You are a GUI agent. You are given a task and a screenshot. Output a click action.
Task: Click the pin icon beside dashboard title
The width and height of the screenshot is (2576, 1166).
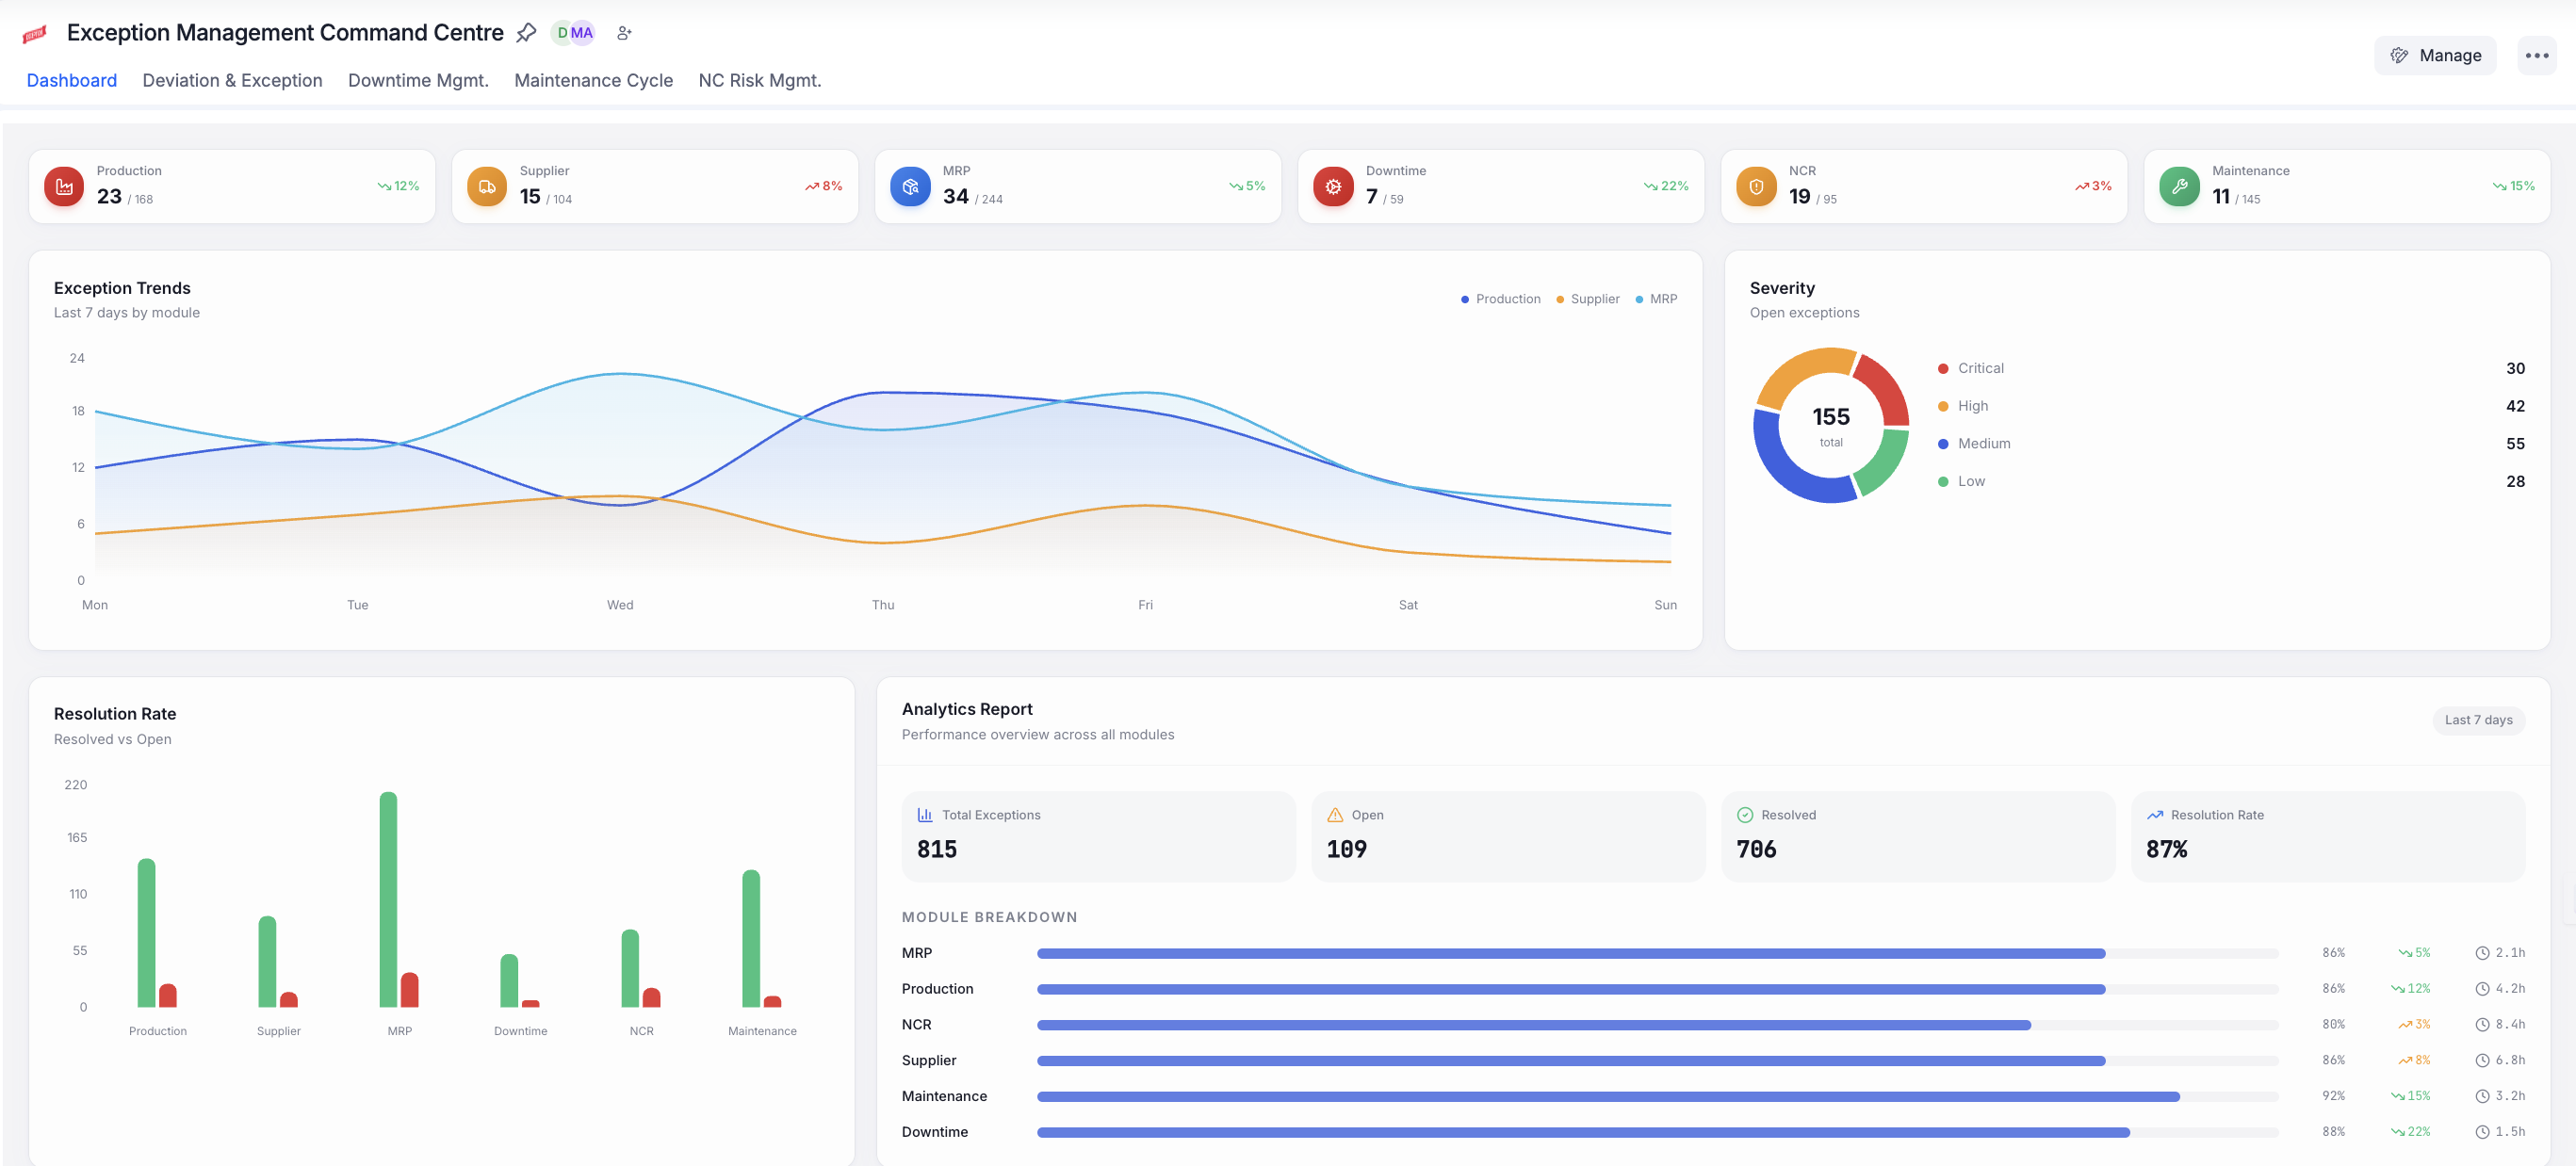526,33
